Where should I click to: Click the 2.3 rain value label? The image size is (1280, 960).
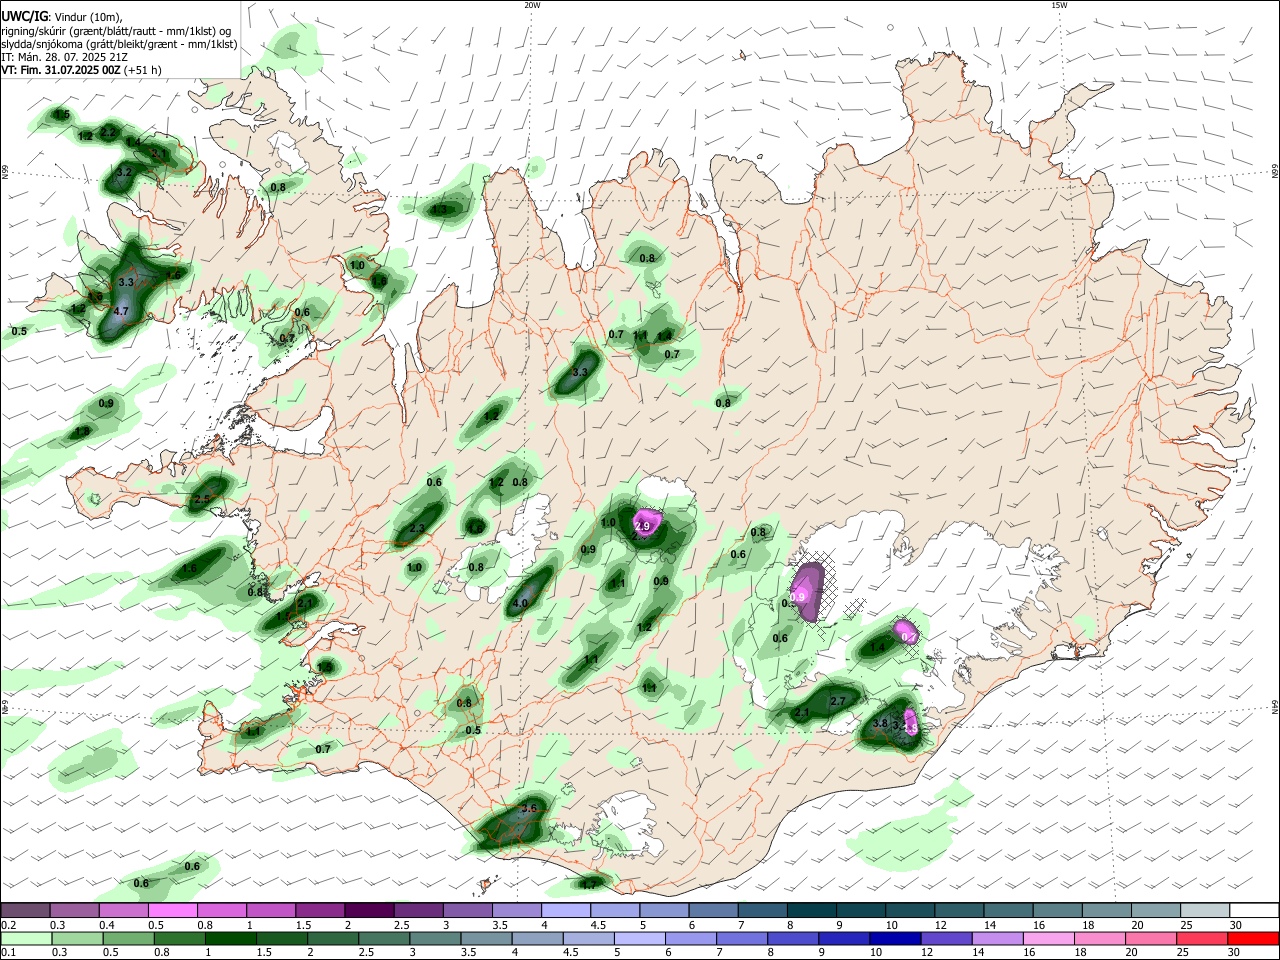click(417, 529)
